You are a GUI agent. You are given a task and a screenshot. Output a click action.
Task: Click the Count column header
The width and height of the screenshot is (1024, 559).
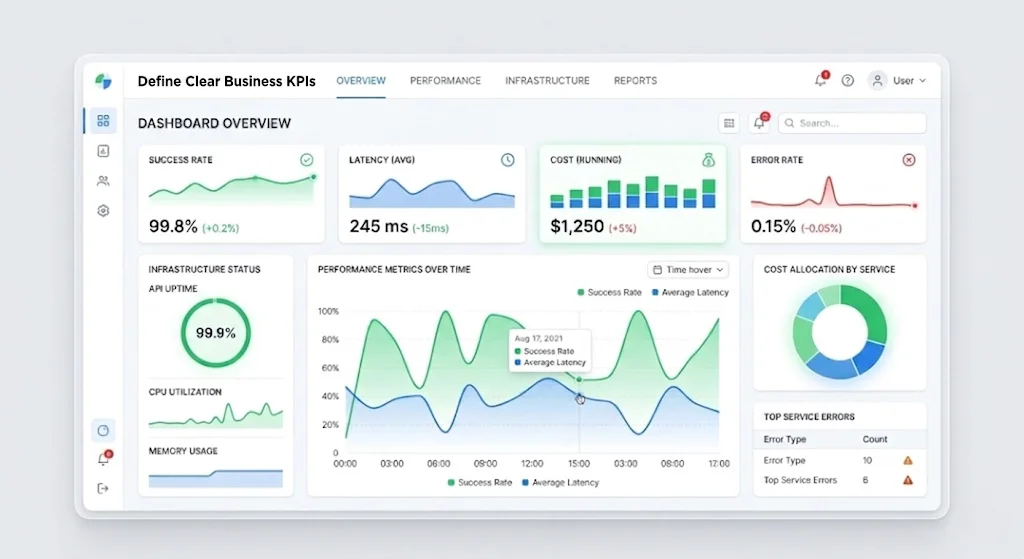[875, 439]
